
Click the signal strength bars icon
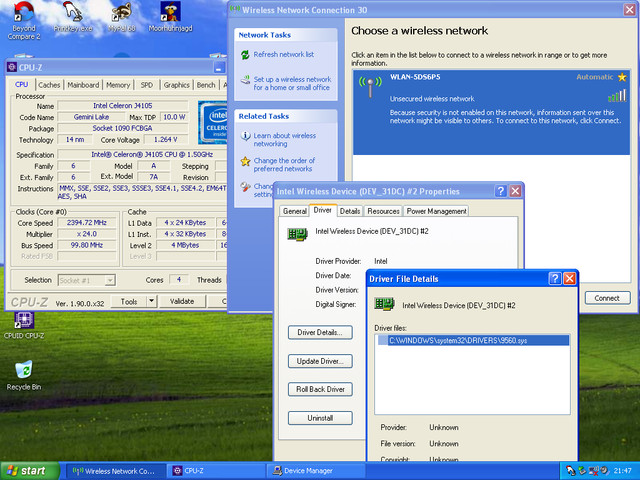pyautogui.click(x=617, y=96)
